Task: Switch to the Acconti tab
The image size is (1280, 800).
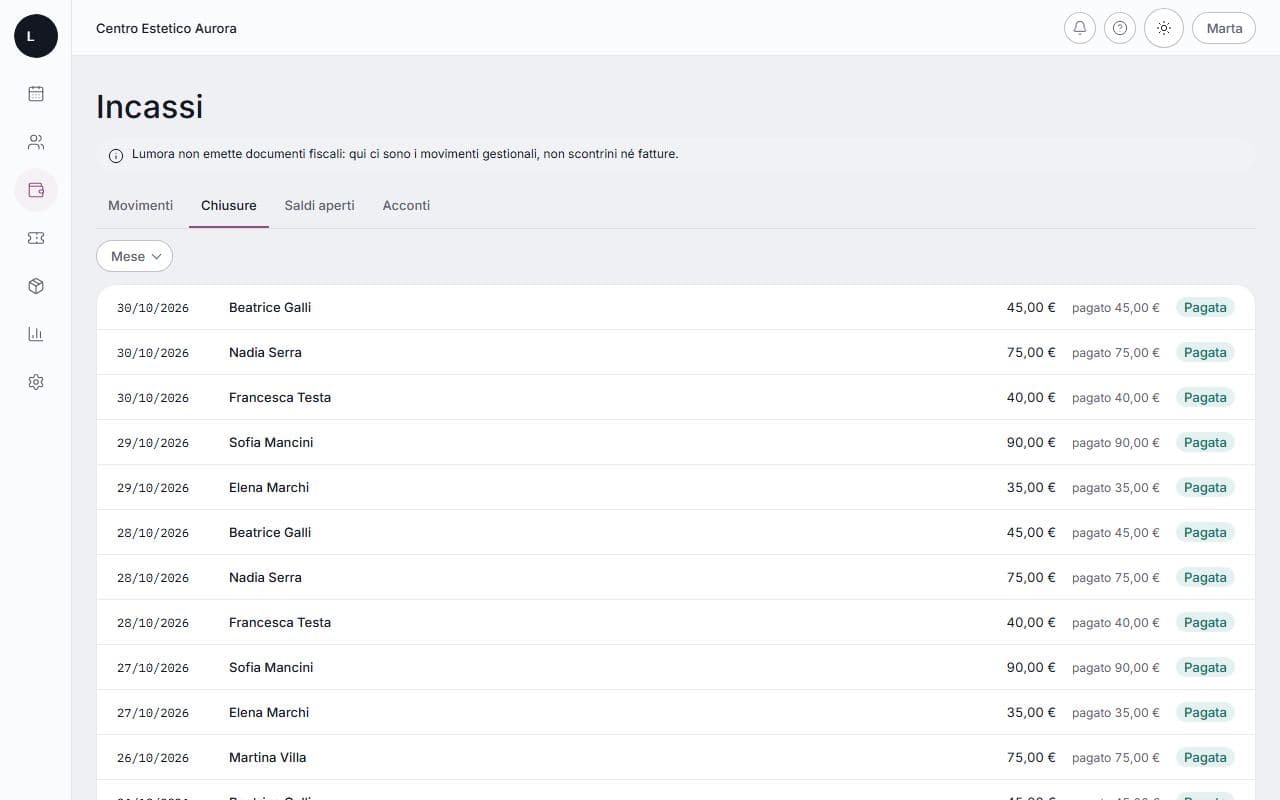Action: click(x=406, y=205)
